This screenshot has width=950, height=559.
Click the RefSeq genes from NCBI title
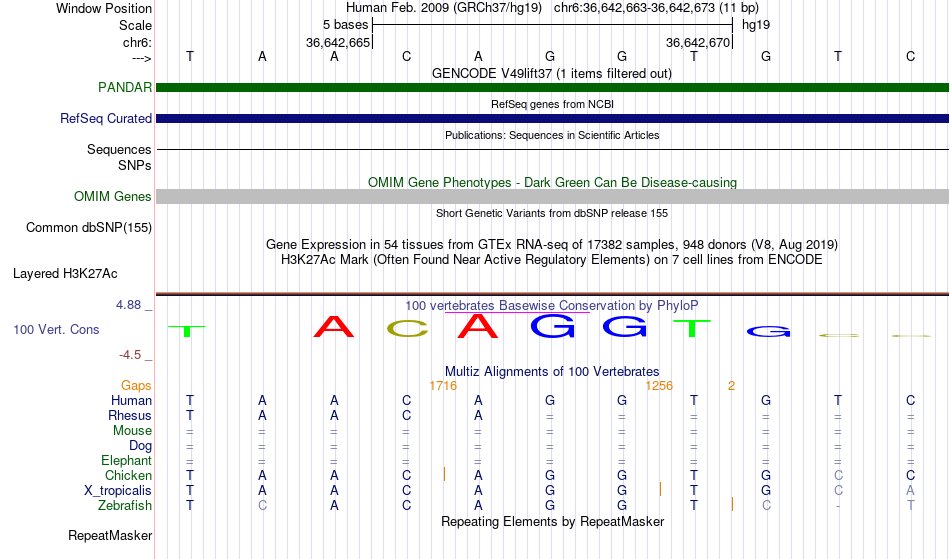tap(553, 104)
